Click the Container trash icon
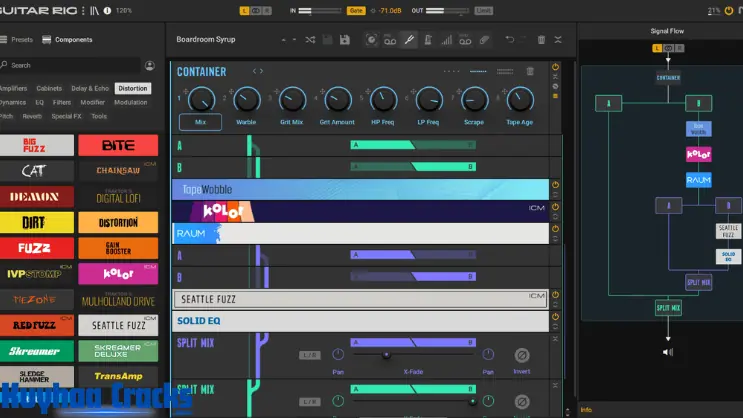 [x=530, y=71]
